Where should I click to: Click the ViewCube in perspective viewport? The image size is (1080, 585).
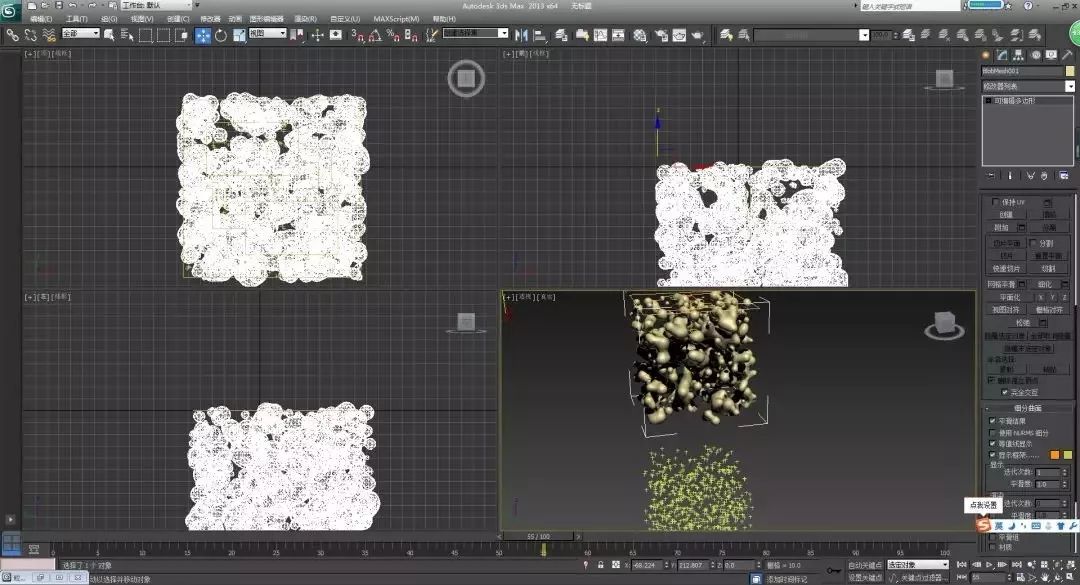pos(944,325)
